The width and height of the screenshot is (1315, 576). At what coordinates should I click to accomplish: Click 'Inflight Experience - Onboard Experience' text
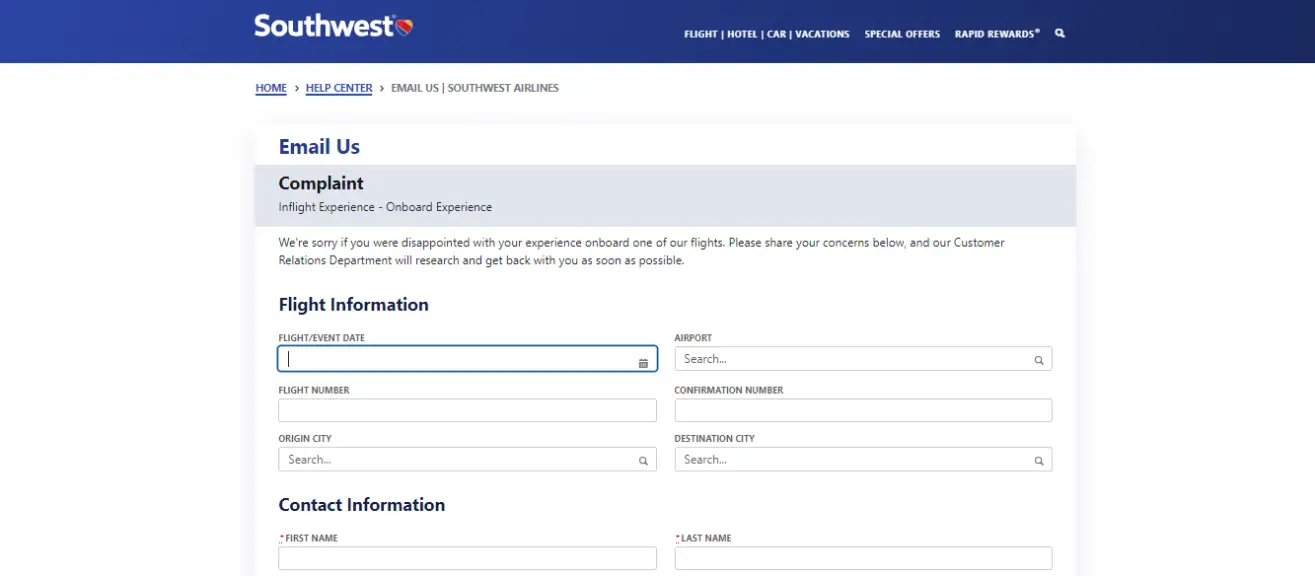385,207
